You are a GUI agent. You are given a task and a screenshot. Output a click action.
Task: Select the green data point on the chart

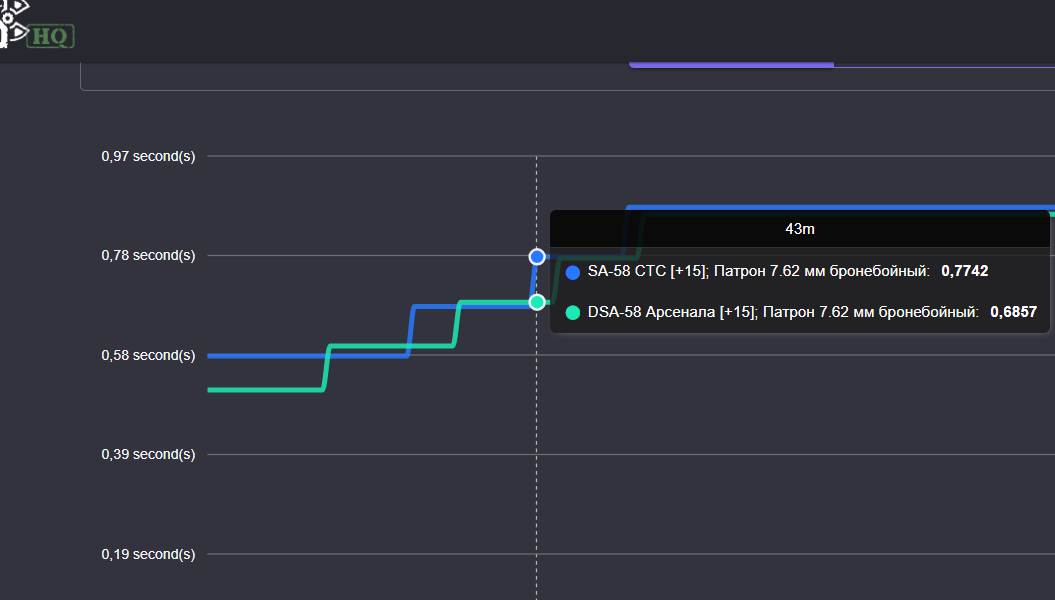(x=537, y=303)
